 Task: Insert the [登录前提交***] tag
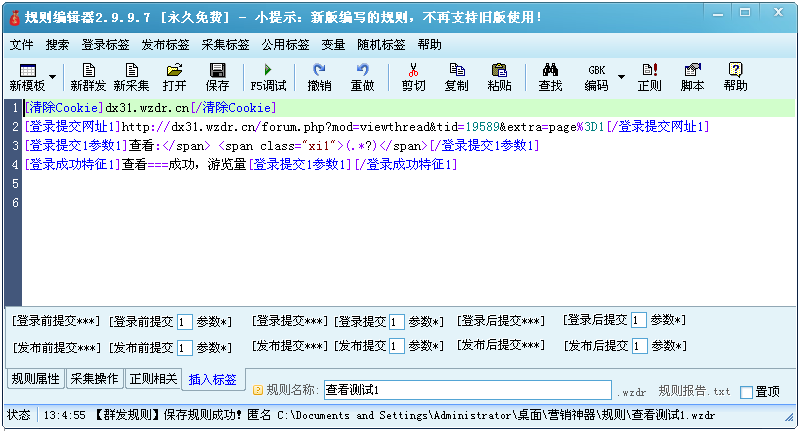[x=56, y=321]
